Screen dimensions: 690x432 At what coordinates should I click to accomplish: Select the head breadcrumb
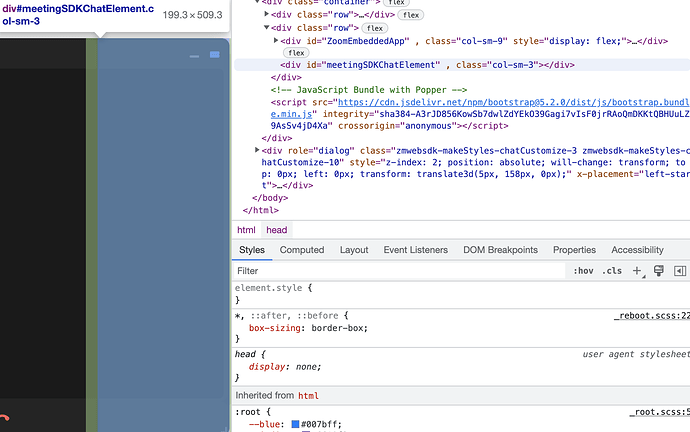click(x=276, y=230)
